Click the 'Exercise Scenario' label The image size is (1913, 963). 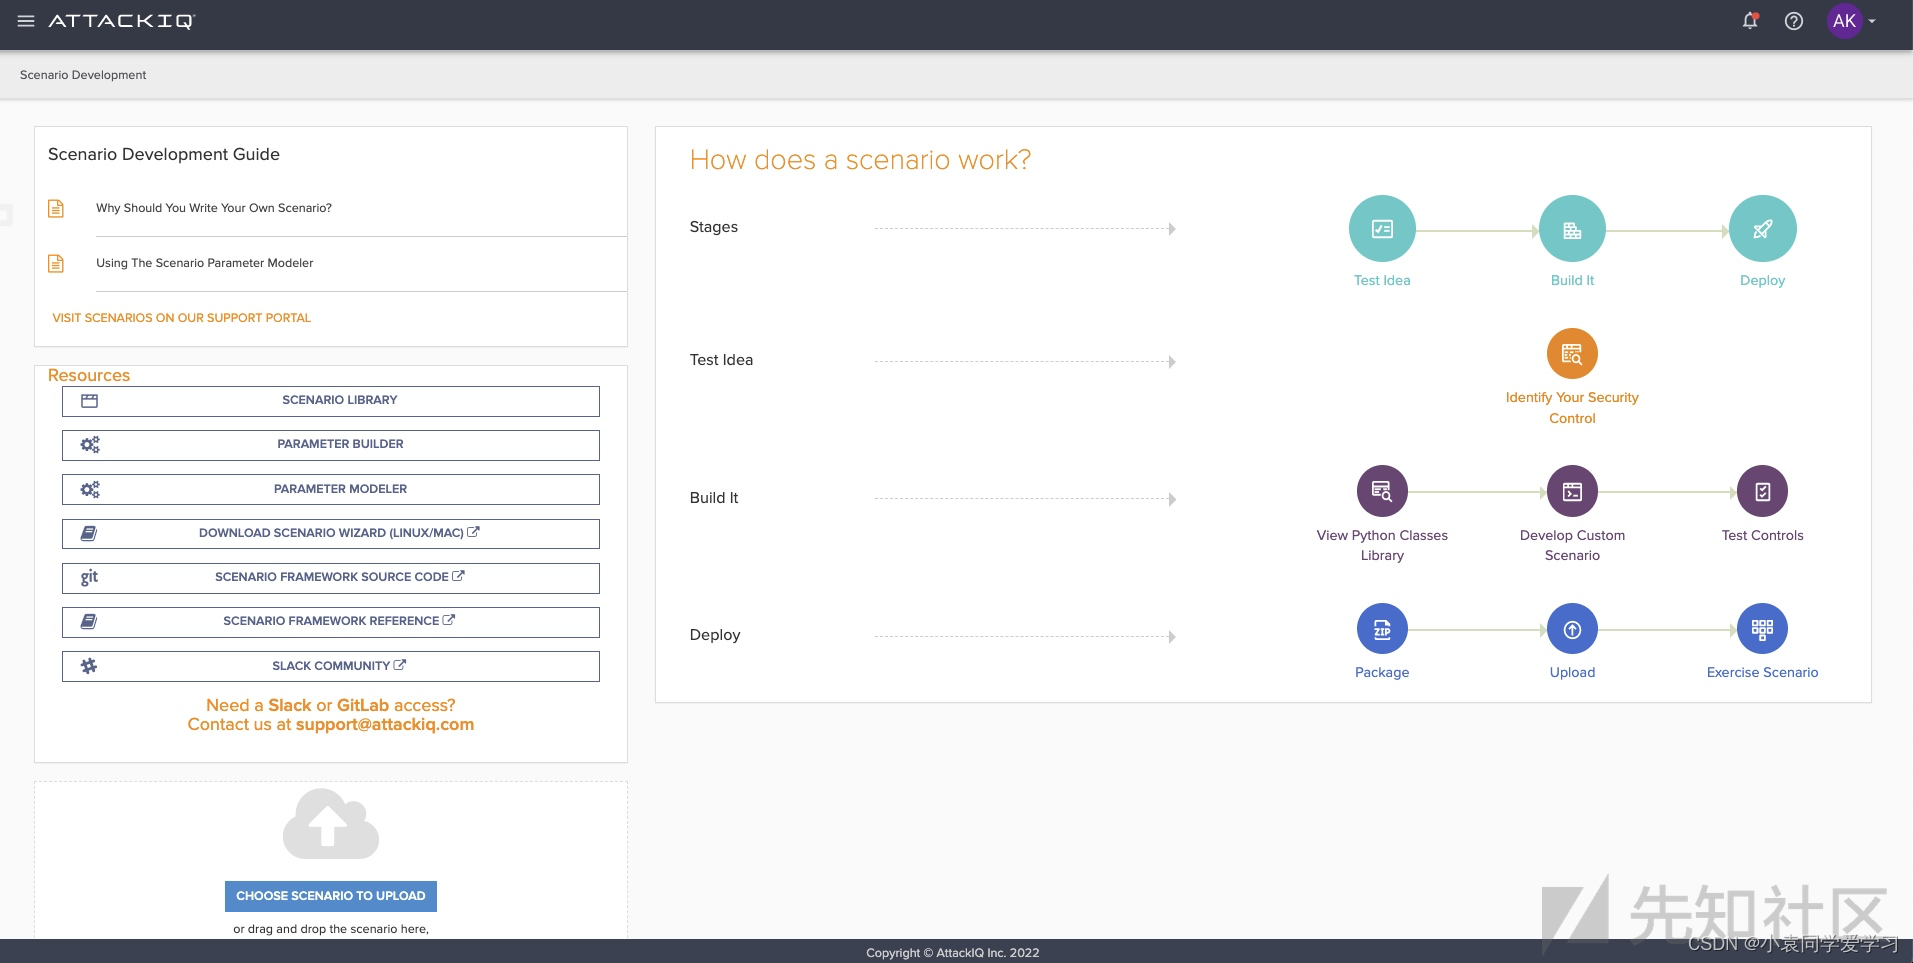tap(1762, 673)
